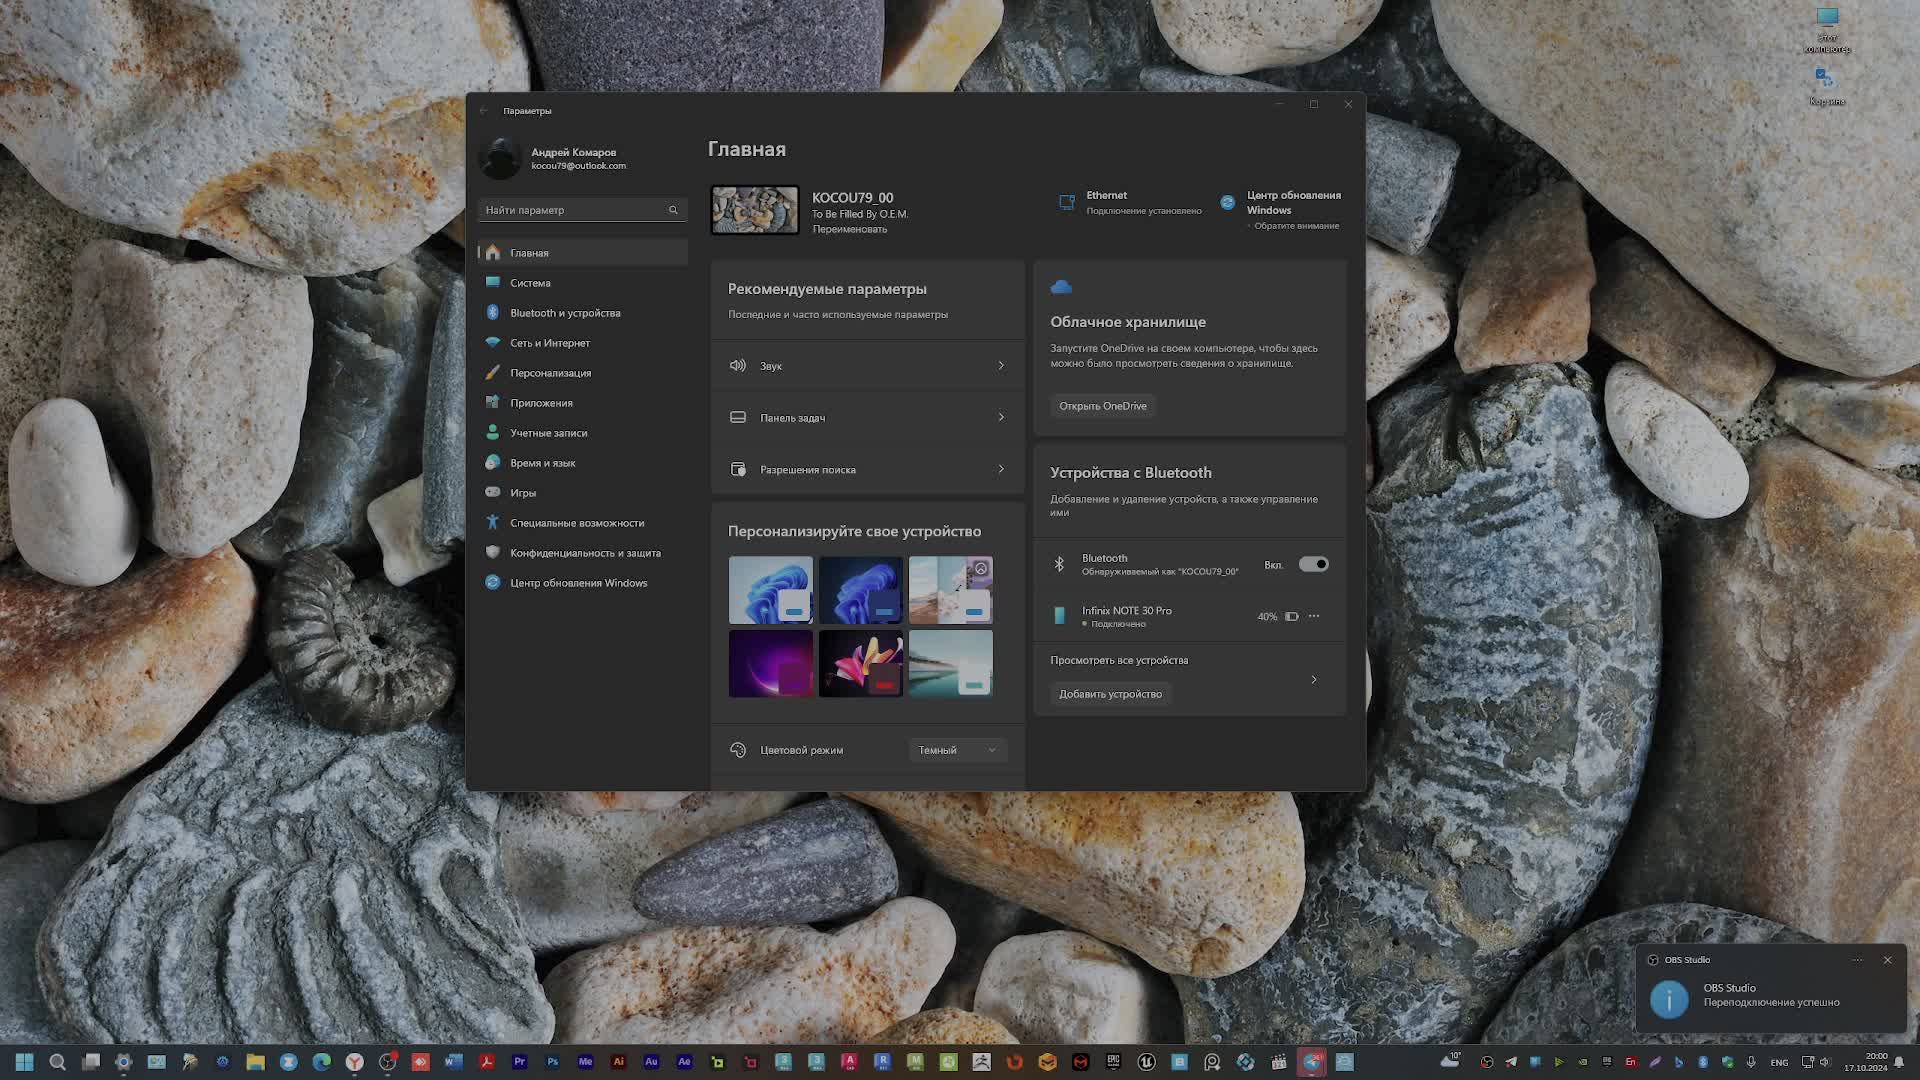Select the dark blue bloom theme
The width and height of the screenshot is (1920, 1080).
tap(861, 590)
